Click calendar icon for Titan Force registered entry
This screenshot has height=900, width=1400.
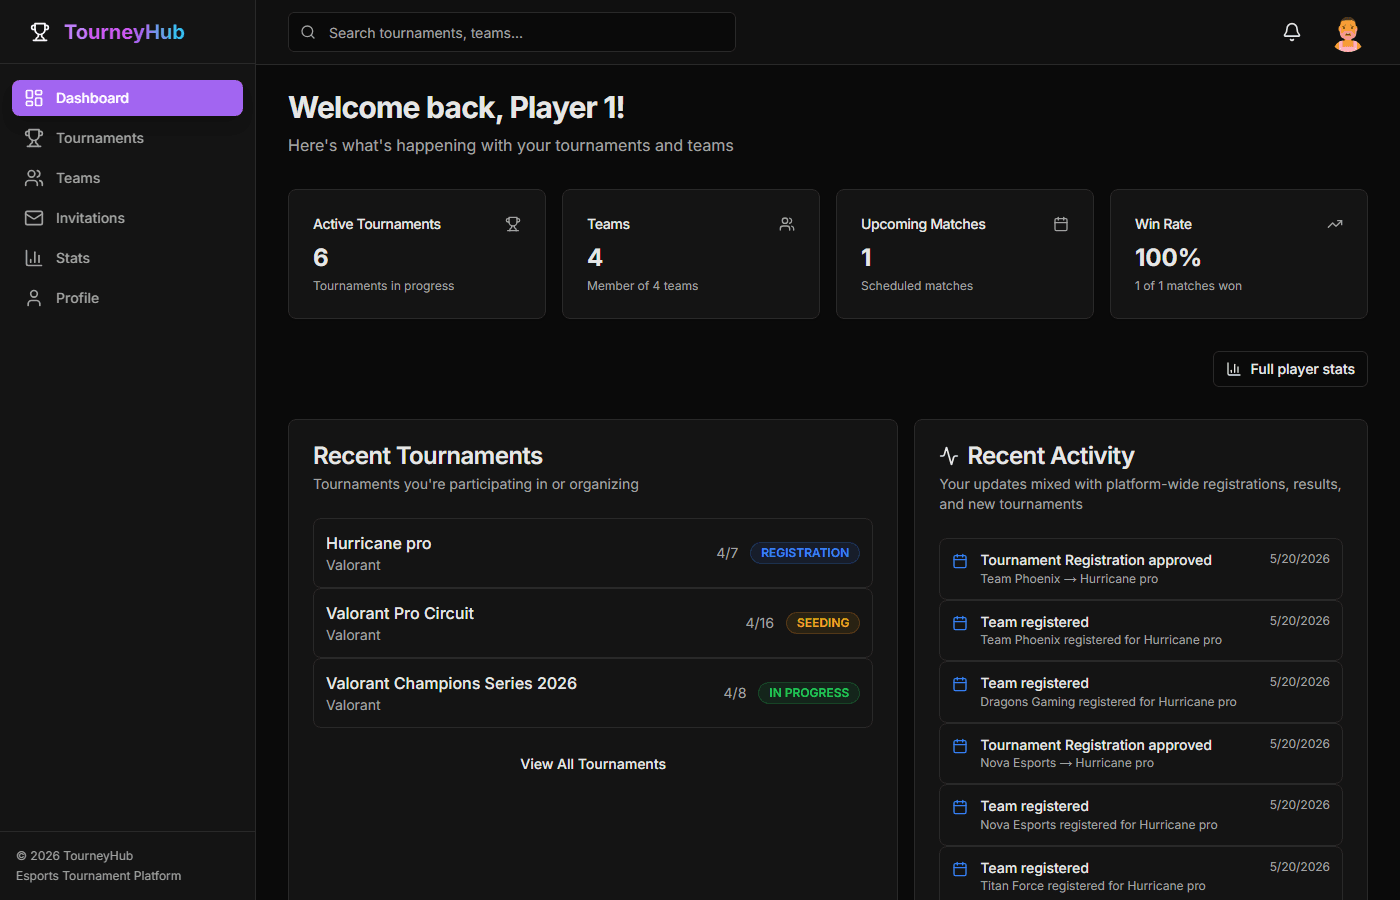tap(960, 869)
